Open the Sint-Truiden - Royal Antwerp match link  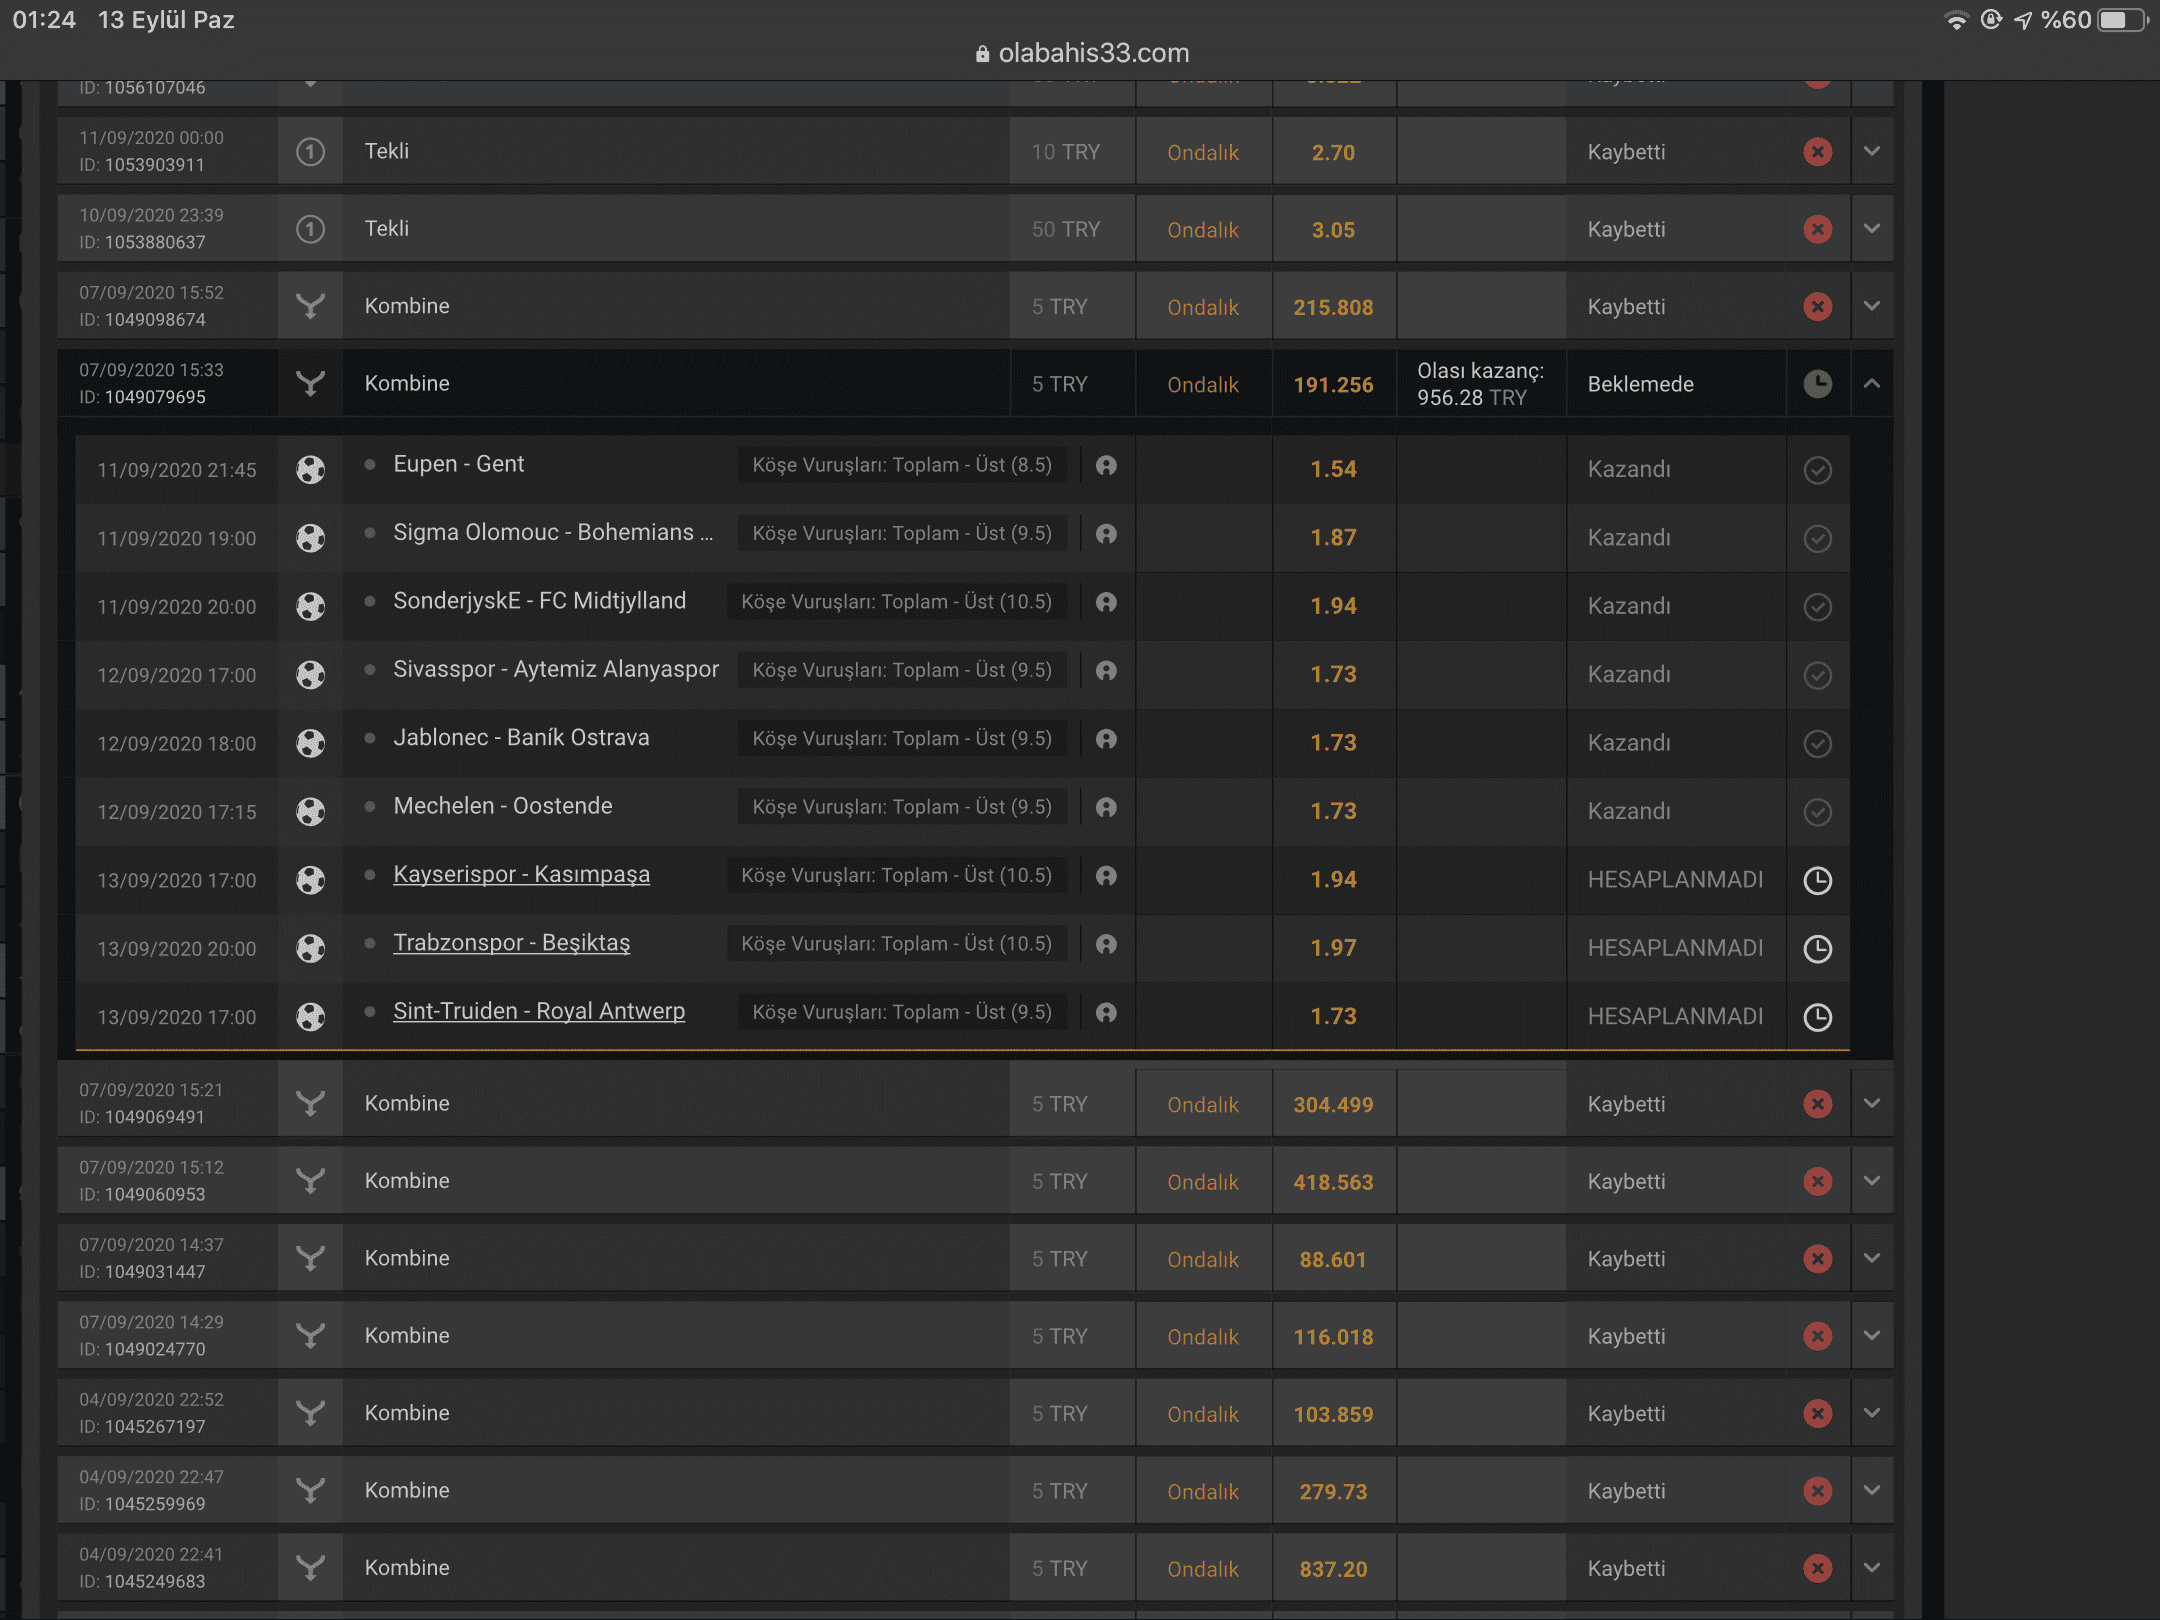pyautogui.click(x=539, y=1011)
